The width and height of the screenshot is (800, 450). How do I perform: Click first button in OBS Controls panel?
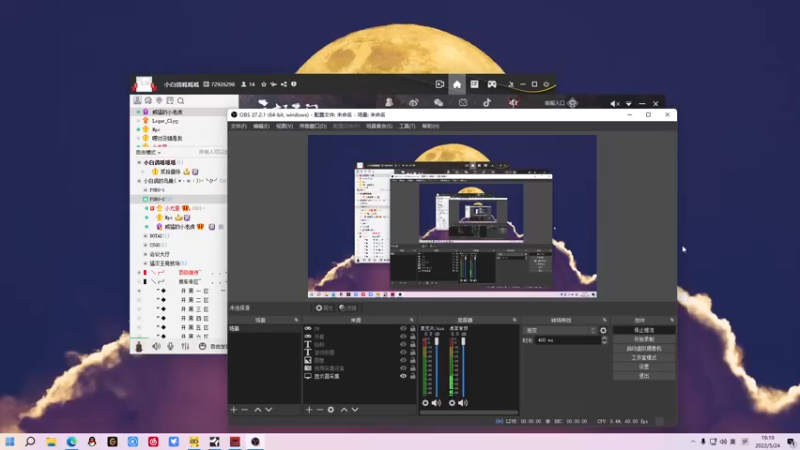(x=644, y=330)
